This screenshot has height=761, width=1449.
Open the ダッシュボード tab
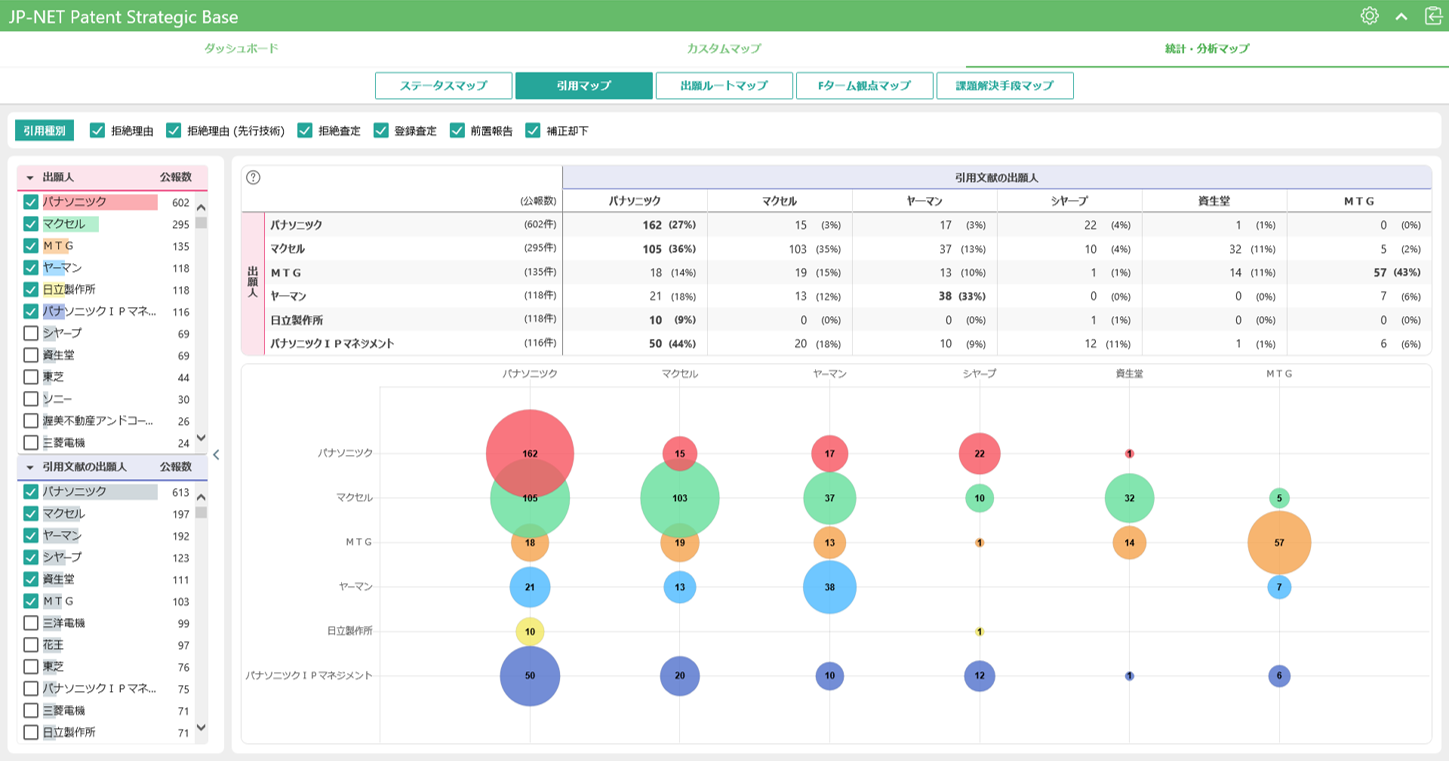tap(241, 48)
